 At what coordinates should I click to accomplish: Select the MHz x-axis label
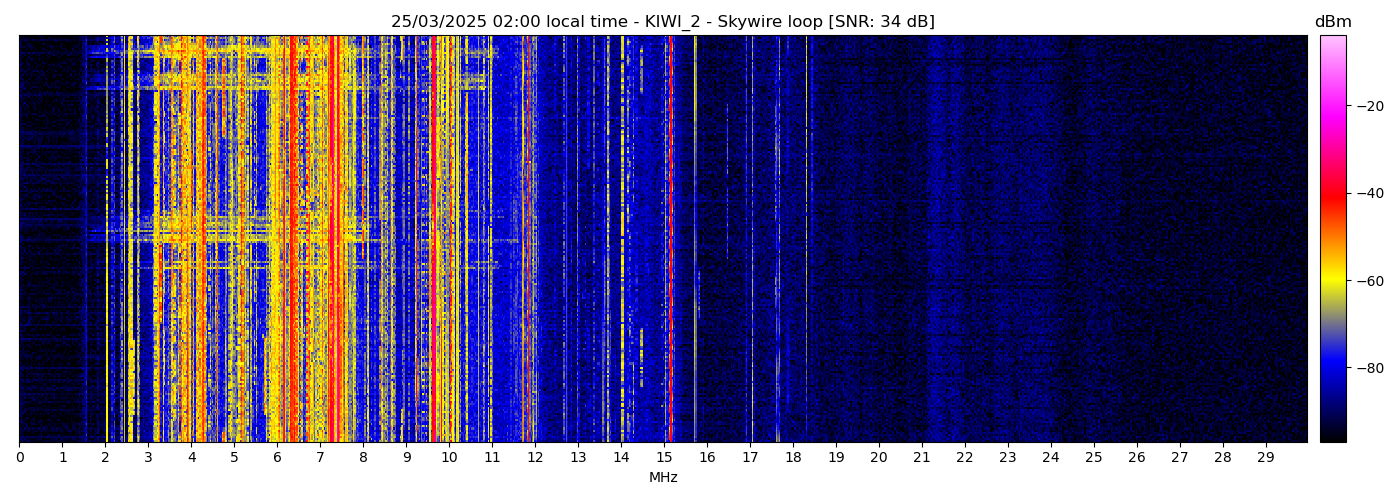point(663,478)
